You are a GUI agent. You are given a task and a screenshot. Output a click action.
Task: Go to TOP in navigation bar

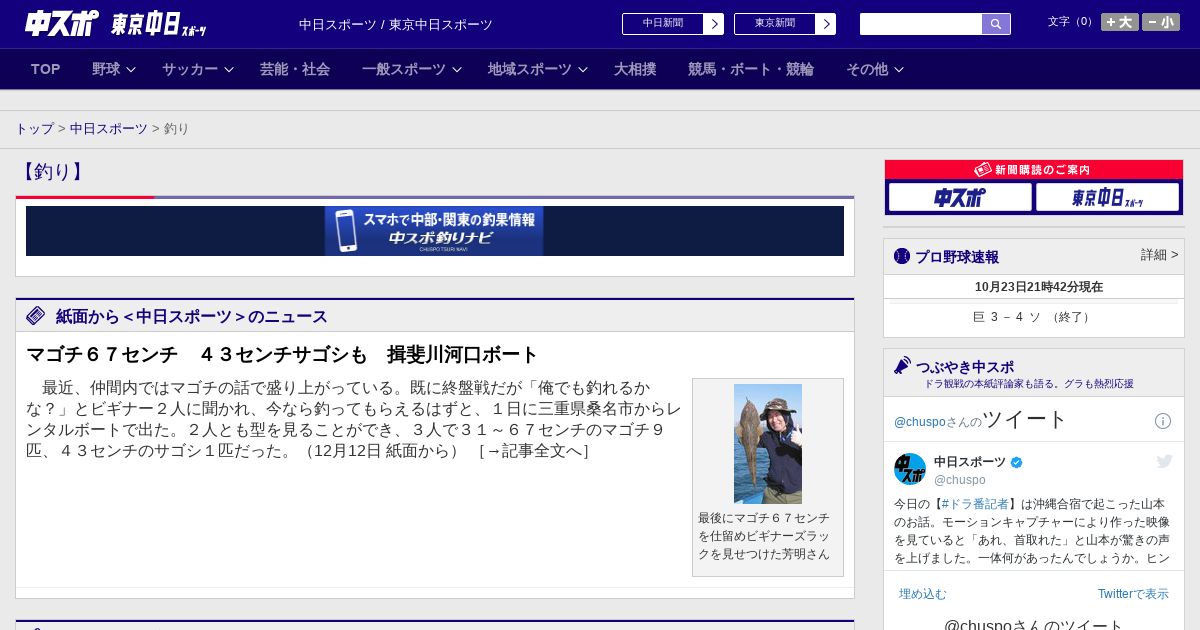coord(46,69)
